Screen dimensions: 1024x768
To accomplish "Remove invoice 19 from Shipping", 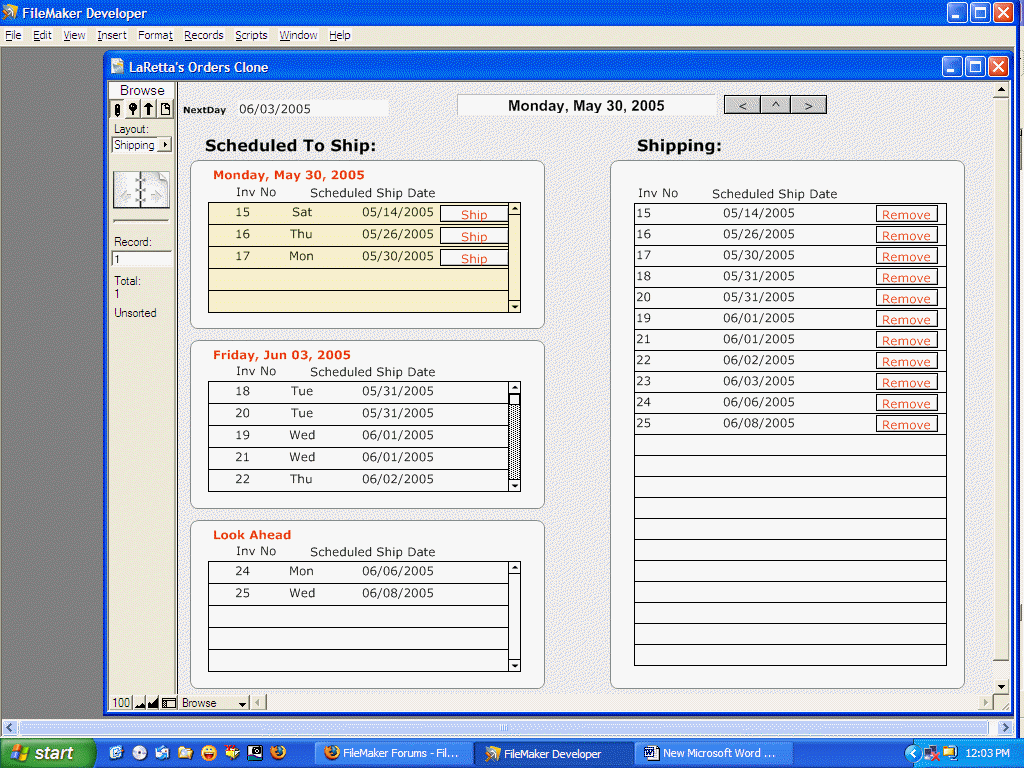I will coord(906,319).
